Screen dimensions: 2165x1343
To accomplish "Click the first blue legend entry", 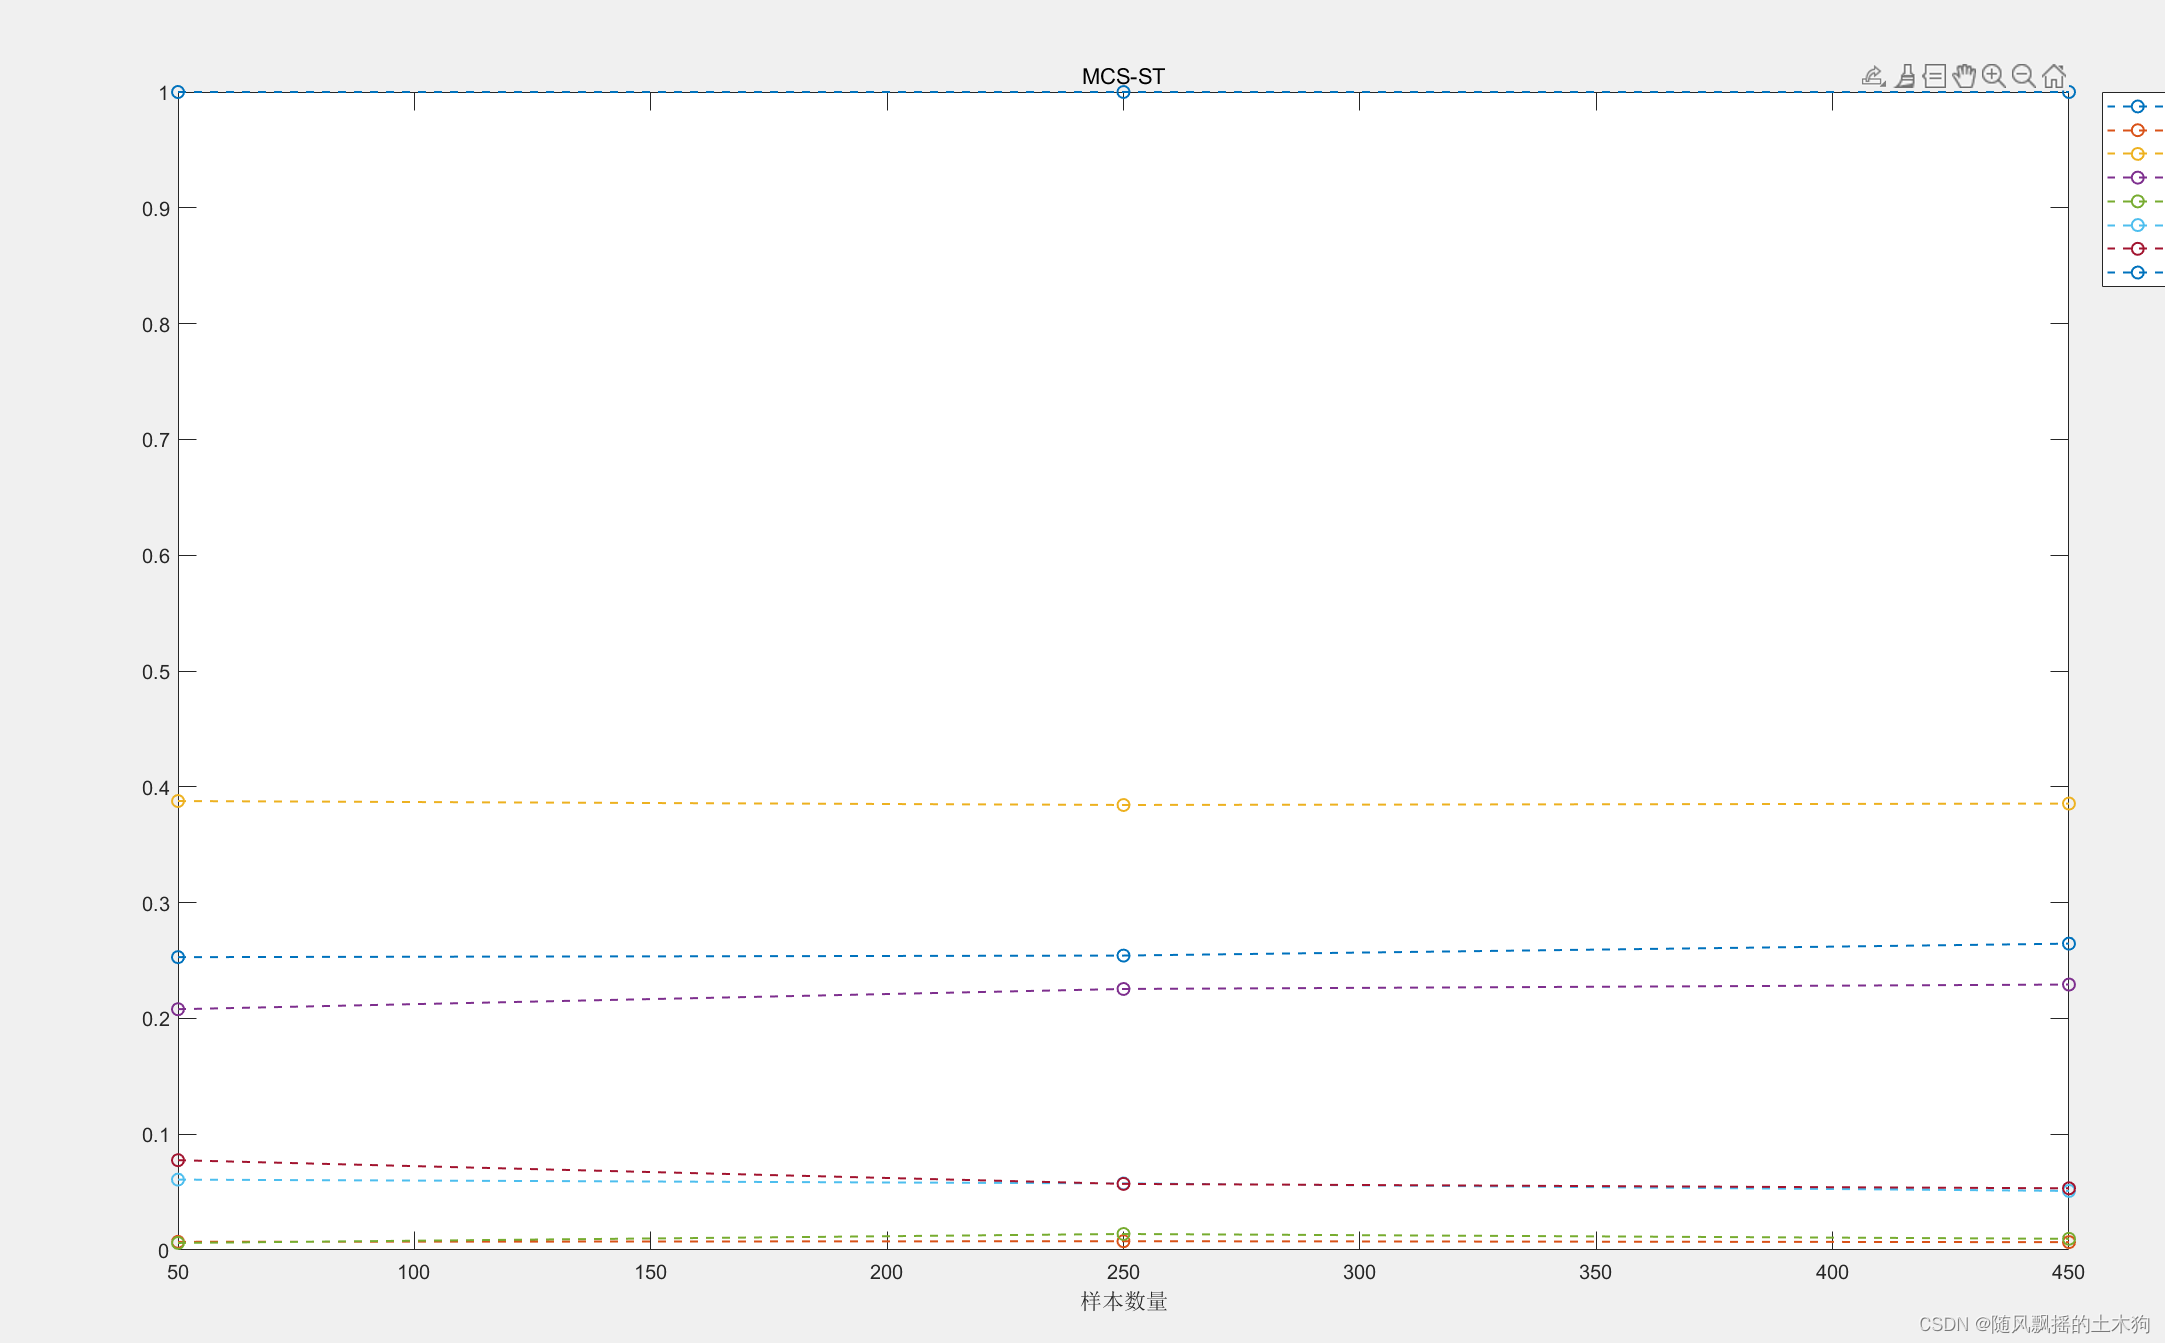I will click(x=2137, y=106).
